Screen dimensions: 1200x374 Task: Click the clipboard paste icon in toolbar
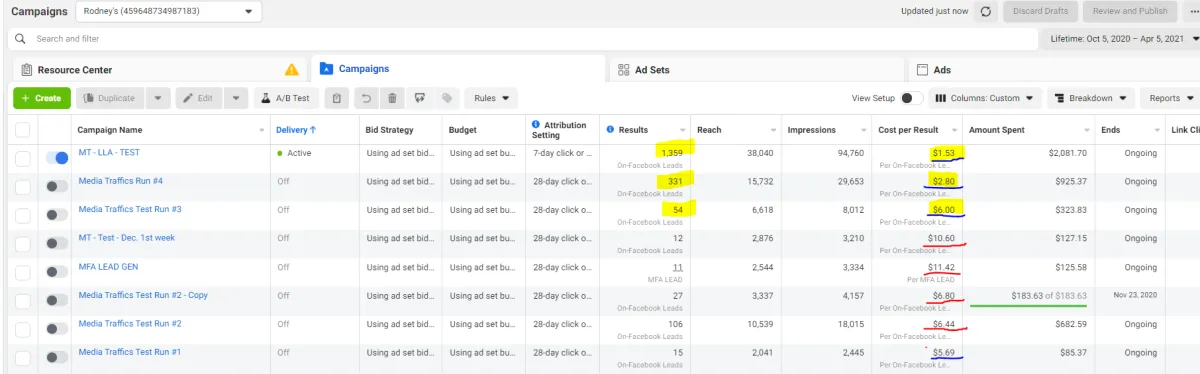337,98
